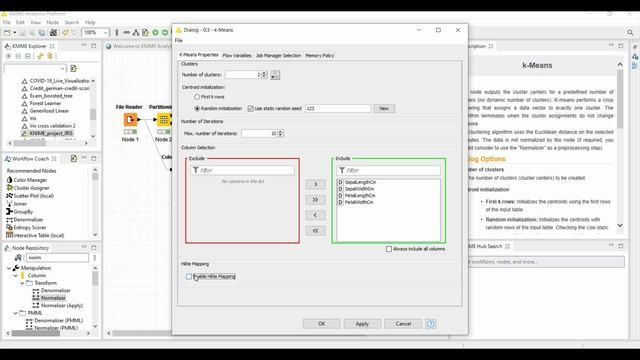Image resolution: width=640 pixels, height=360 pixels.
Task: Click the Cluster Assigner node icon
Action: tap(9, 188)
